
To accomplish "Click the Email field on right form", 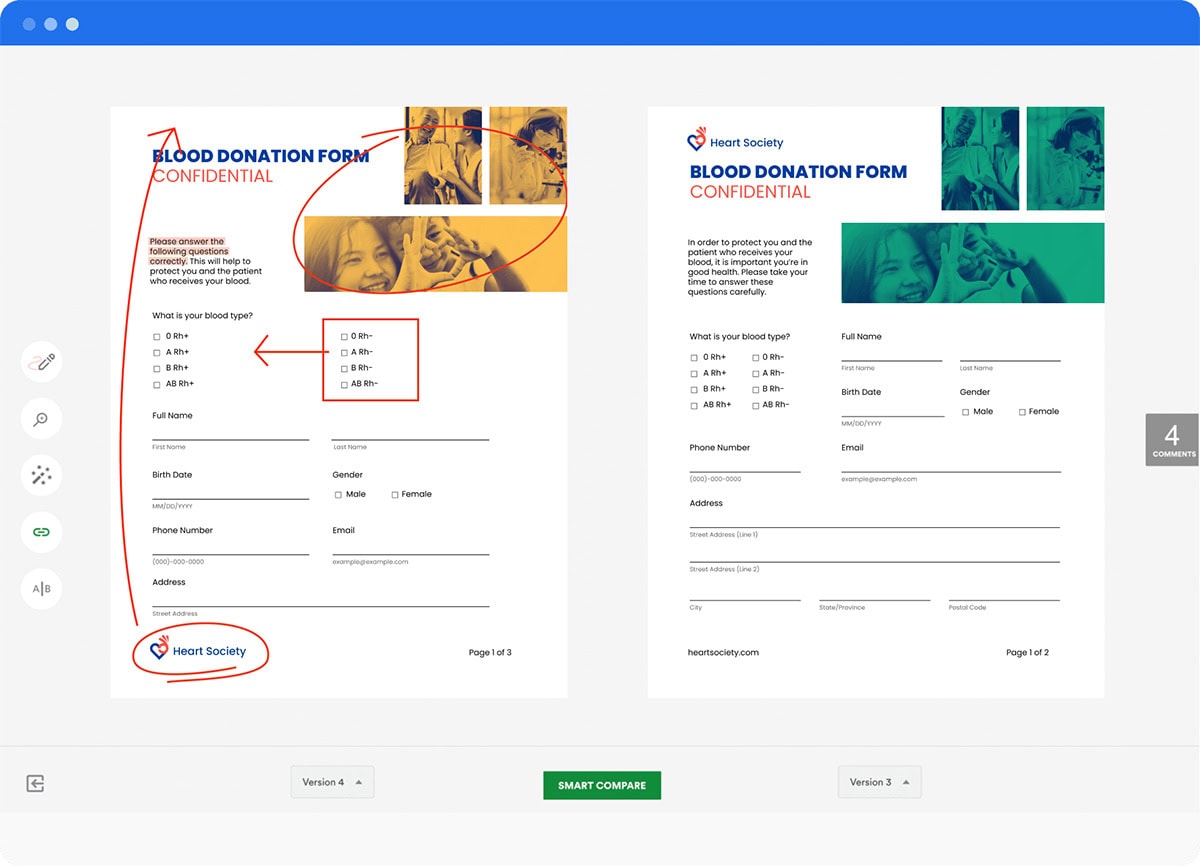I will 950,464.
